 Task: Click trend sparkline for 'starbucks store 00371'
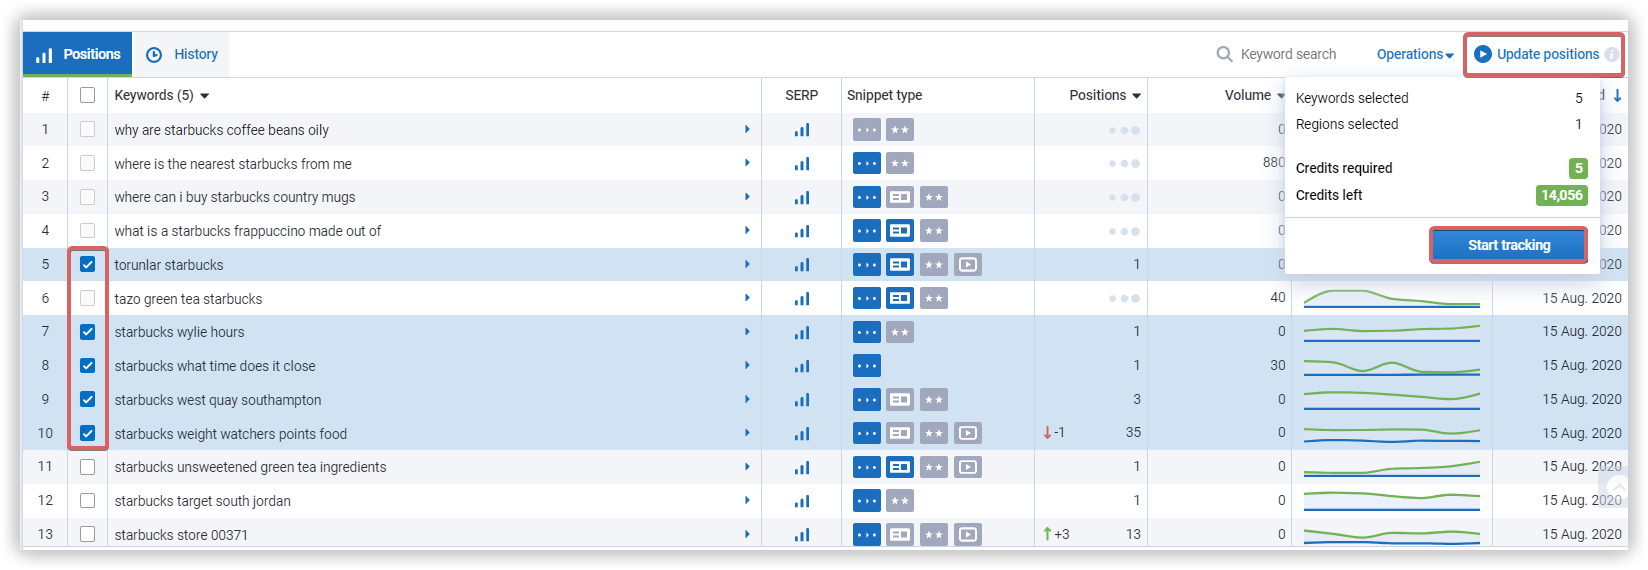(x=1392, y=535)
